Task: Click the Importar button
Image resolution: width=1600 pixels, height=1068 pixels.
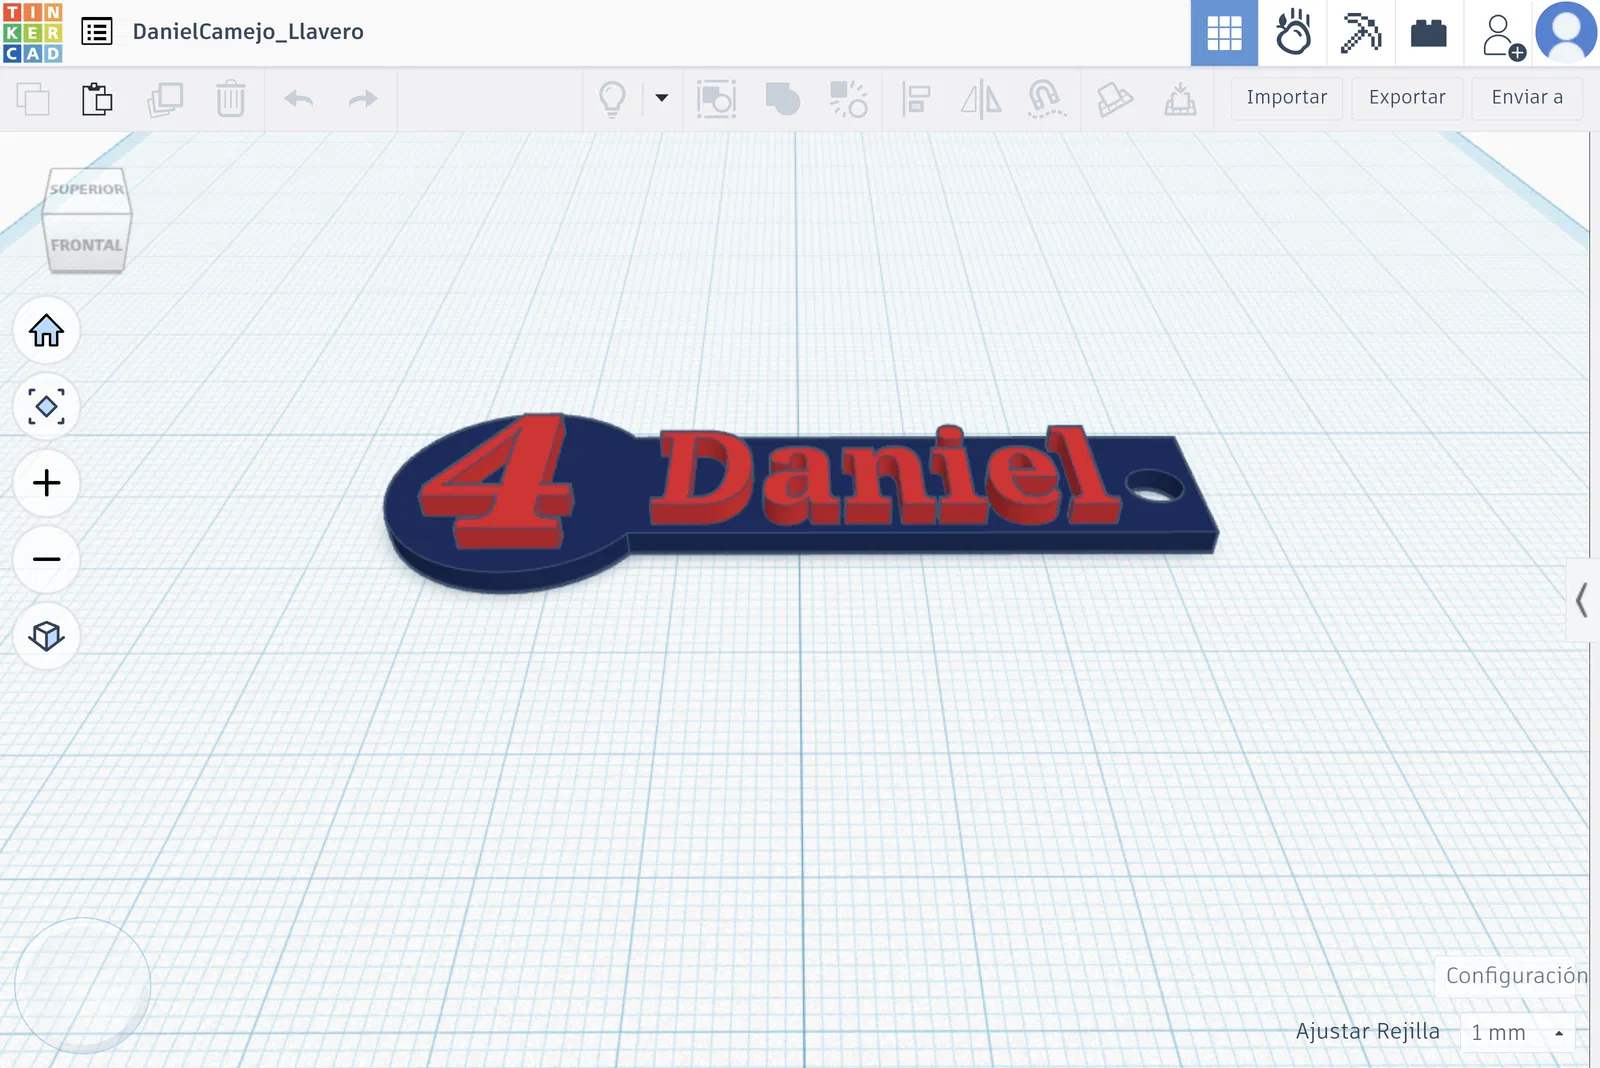Action: click(1287, 98)
